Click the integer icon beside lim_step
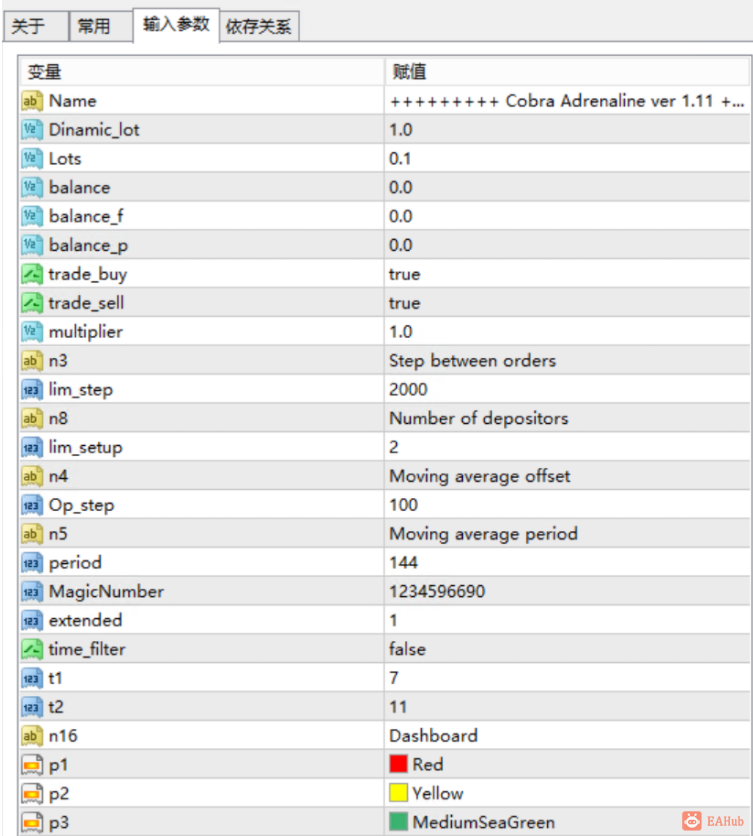 (31, 390)
